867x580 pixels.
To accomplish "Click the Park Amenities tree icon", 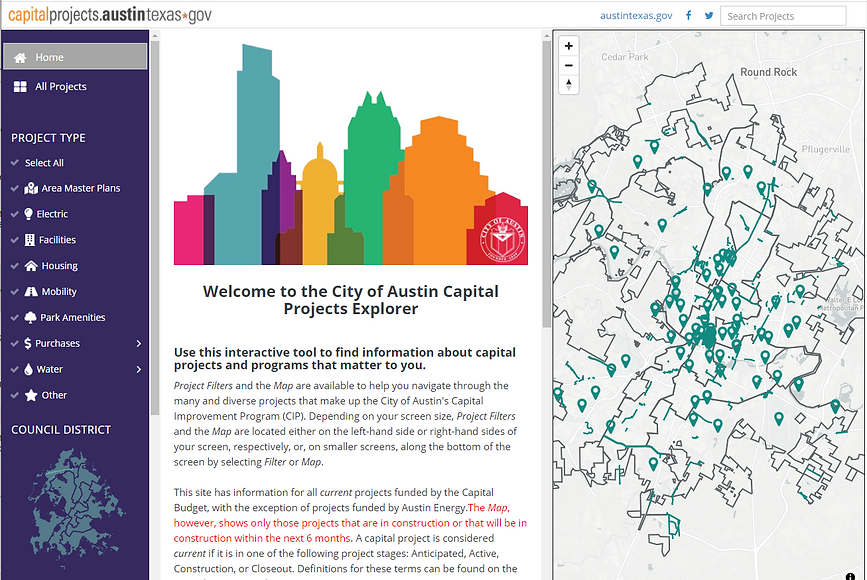I will click(x=30, y=317).
